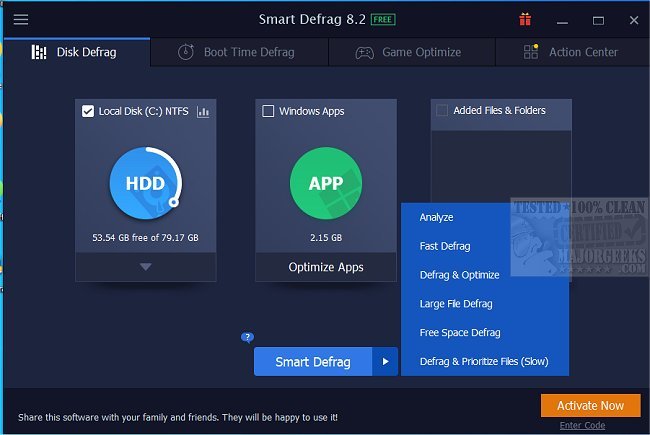Image resolution: width=650 pixels, height=435 pixels.
Task: Open the Game Optimize tab
Action: tap(409, 52)
